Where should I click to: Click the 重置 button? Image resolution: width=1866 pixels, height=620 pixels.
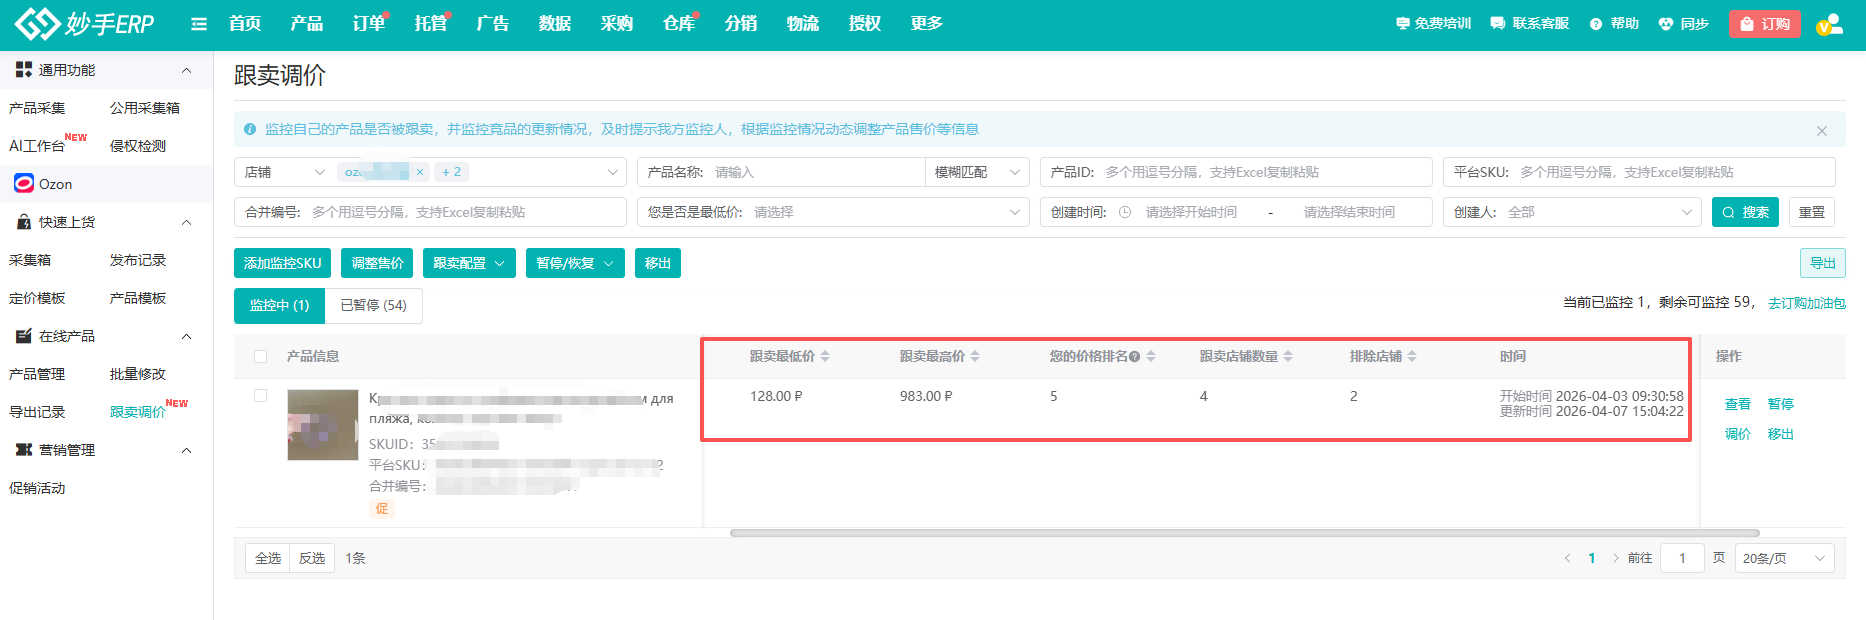(x=1812, y=212)
